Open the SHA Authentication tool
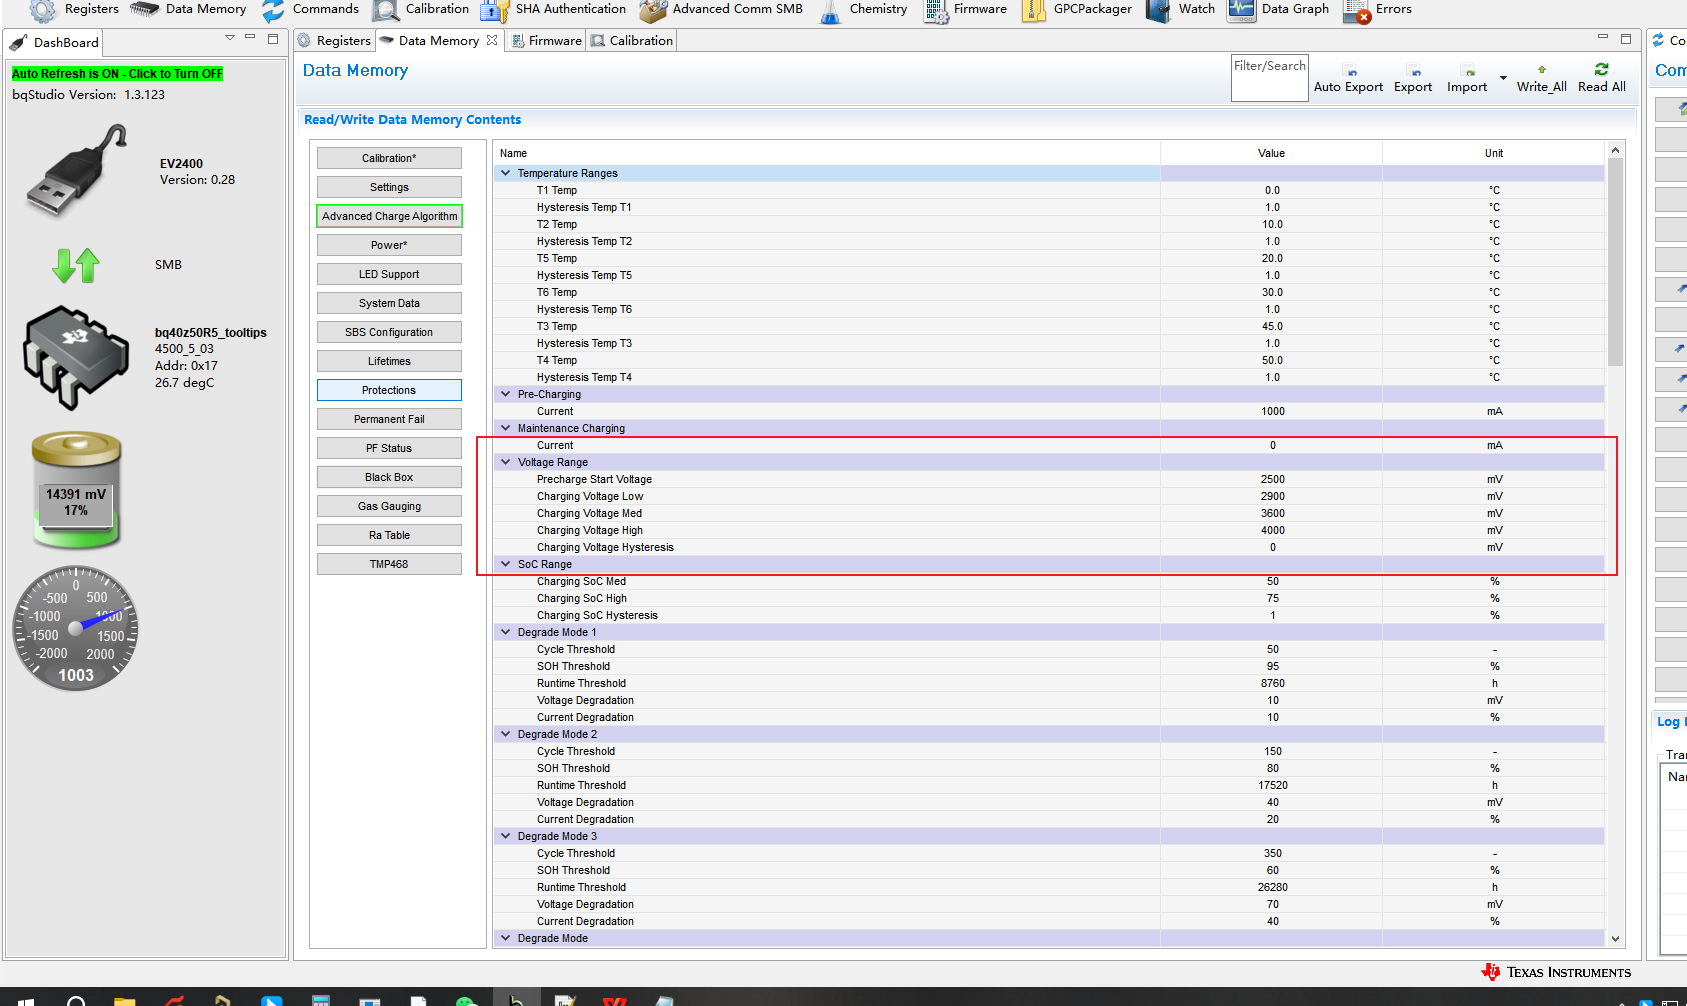This screenshot has width=1687, height=1006. click(553, 10)
